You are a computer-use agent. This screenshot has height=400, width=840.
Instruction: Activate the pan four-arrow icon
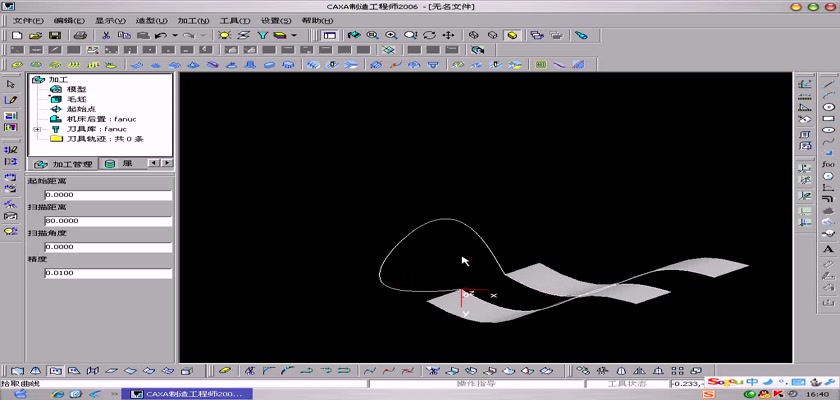click(448, 35)
